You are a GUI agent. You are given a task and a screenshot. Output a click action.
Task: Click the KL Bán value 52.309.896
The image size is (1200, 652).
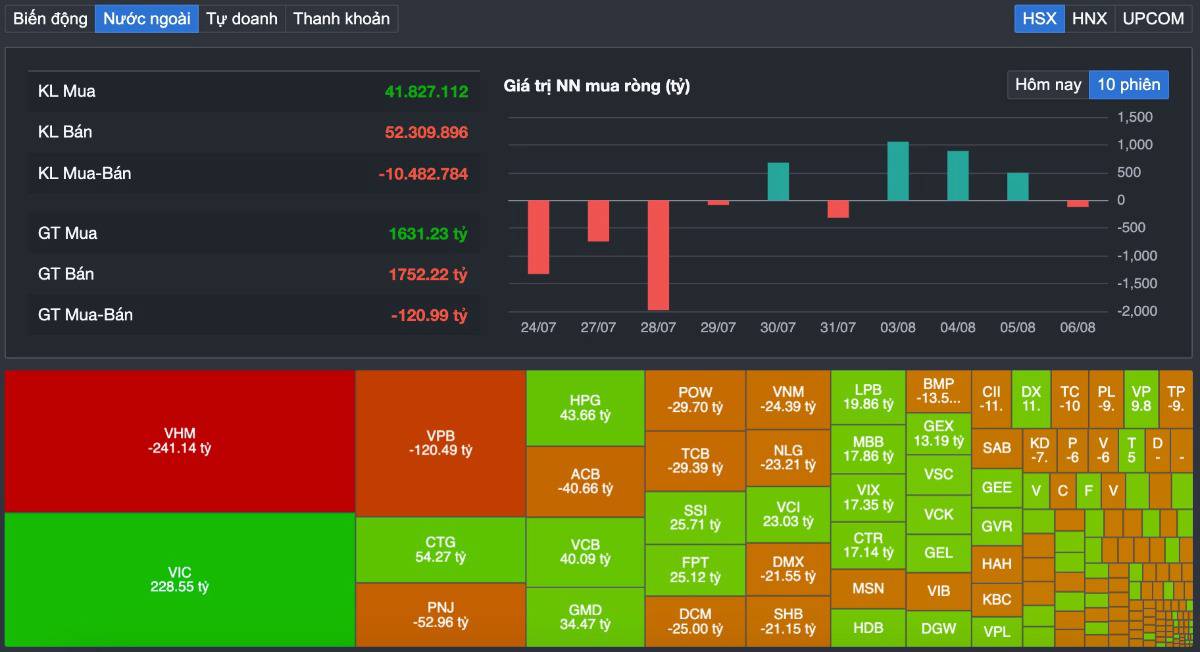click(426, 132)
